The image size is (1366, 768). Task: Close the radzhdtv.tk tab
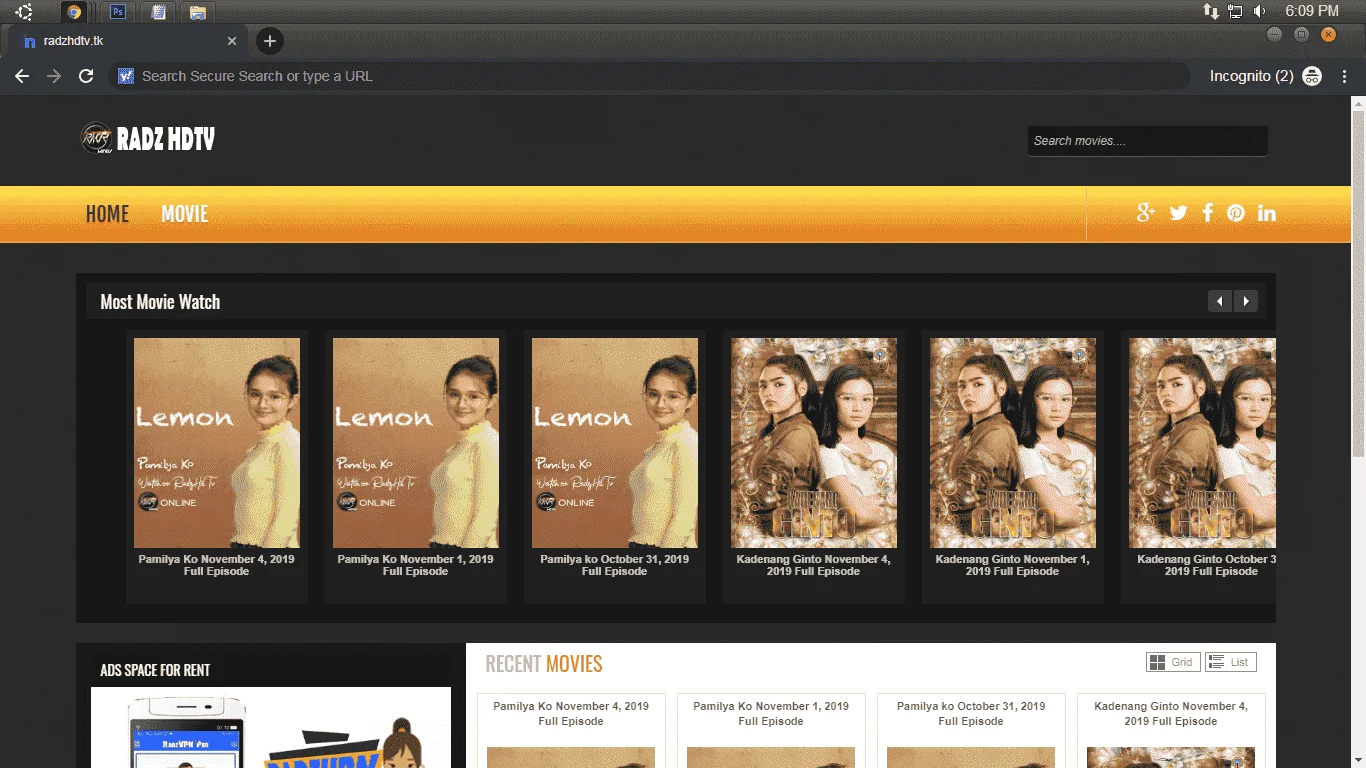[232, 41]
